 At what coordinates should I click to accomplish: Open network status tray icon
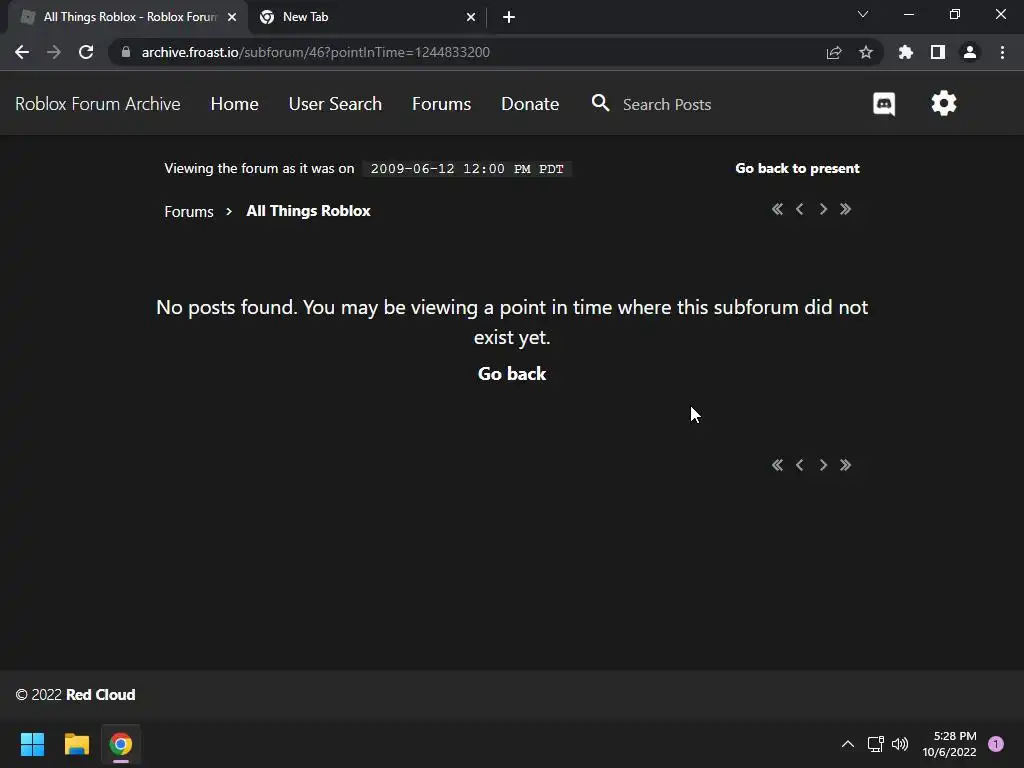(x=876, y=744)
